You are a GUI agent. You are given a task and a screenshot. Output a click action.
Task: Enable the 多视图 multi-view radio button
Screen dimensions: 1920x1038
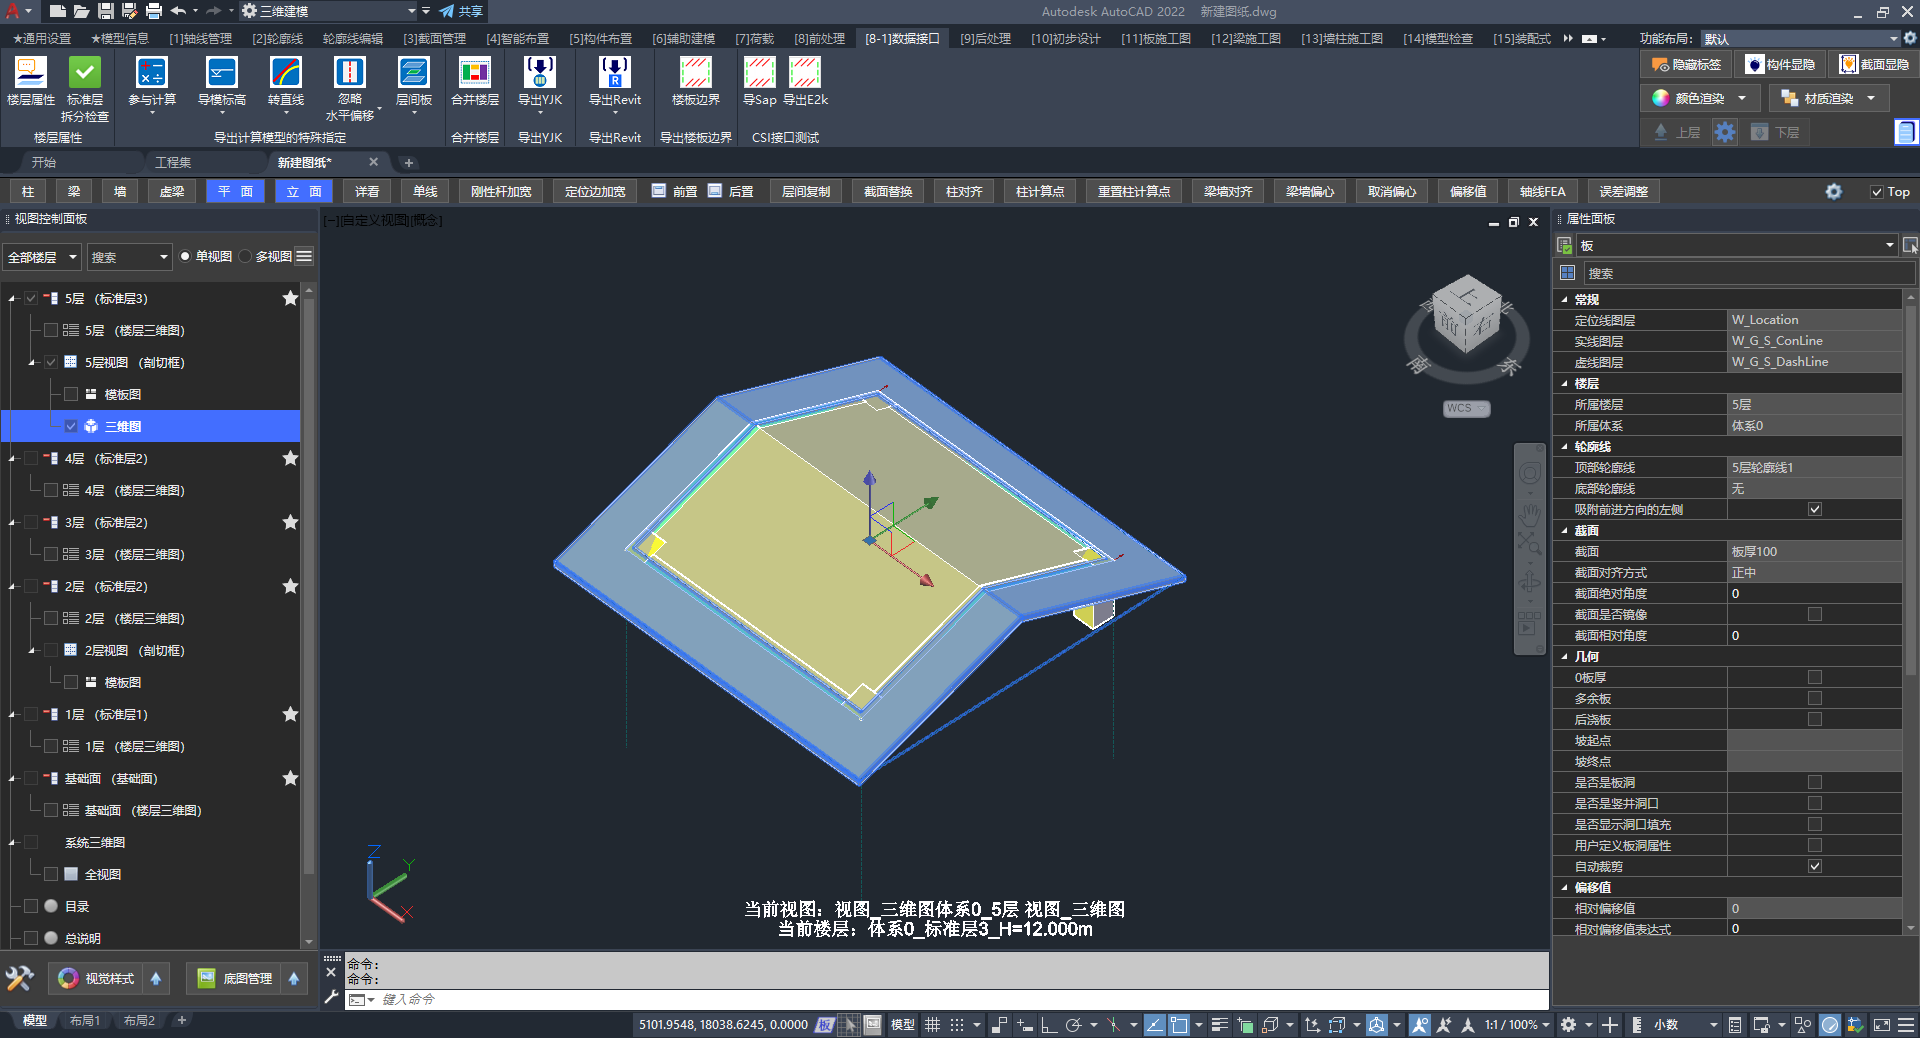click(x=246, y=257)
